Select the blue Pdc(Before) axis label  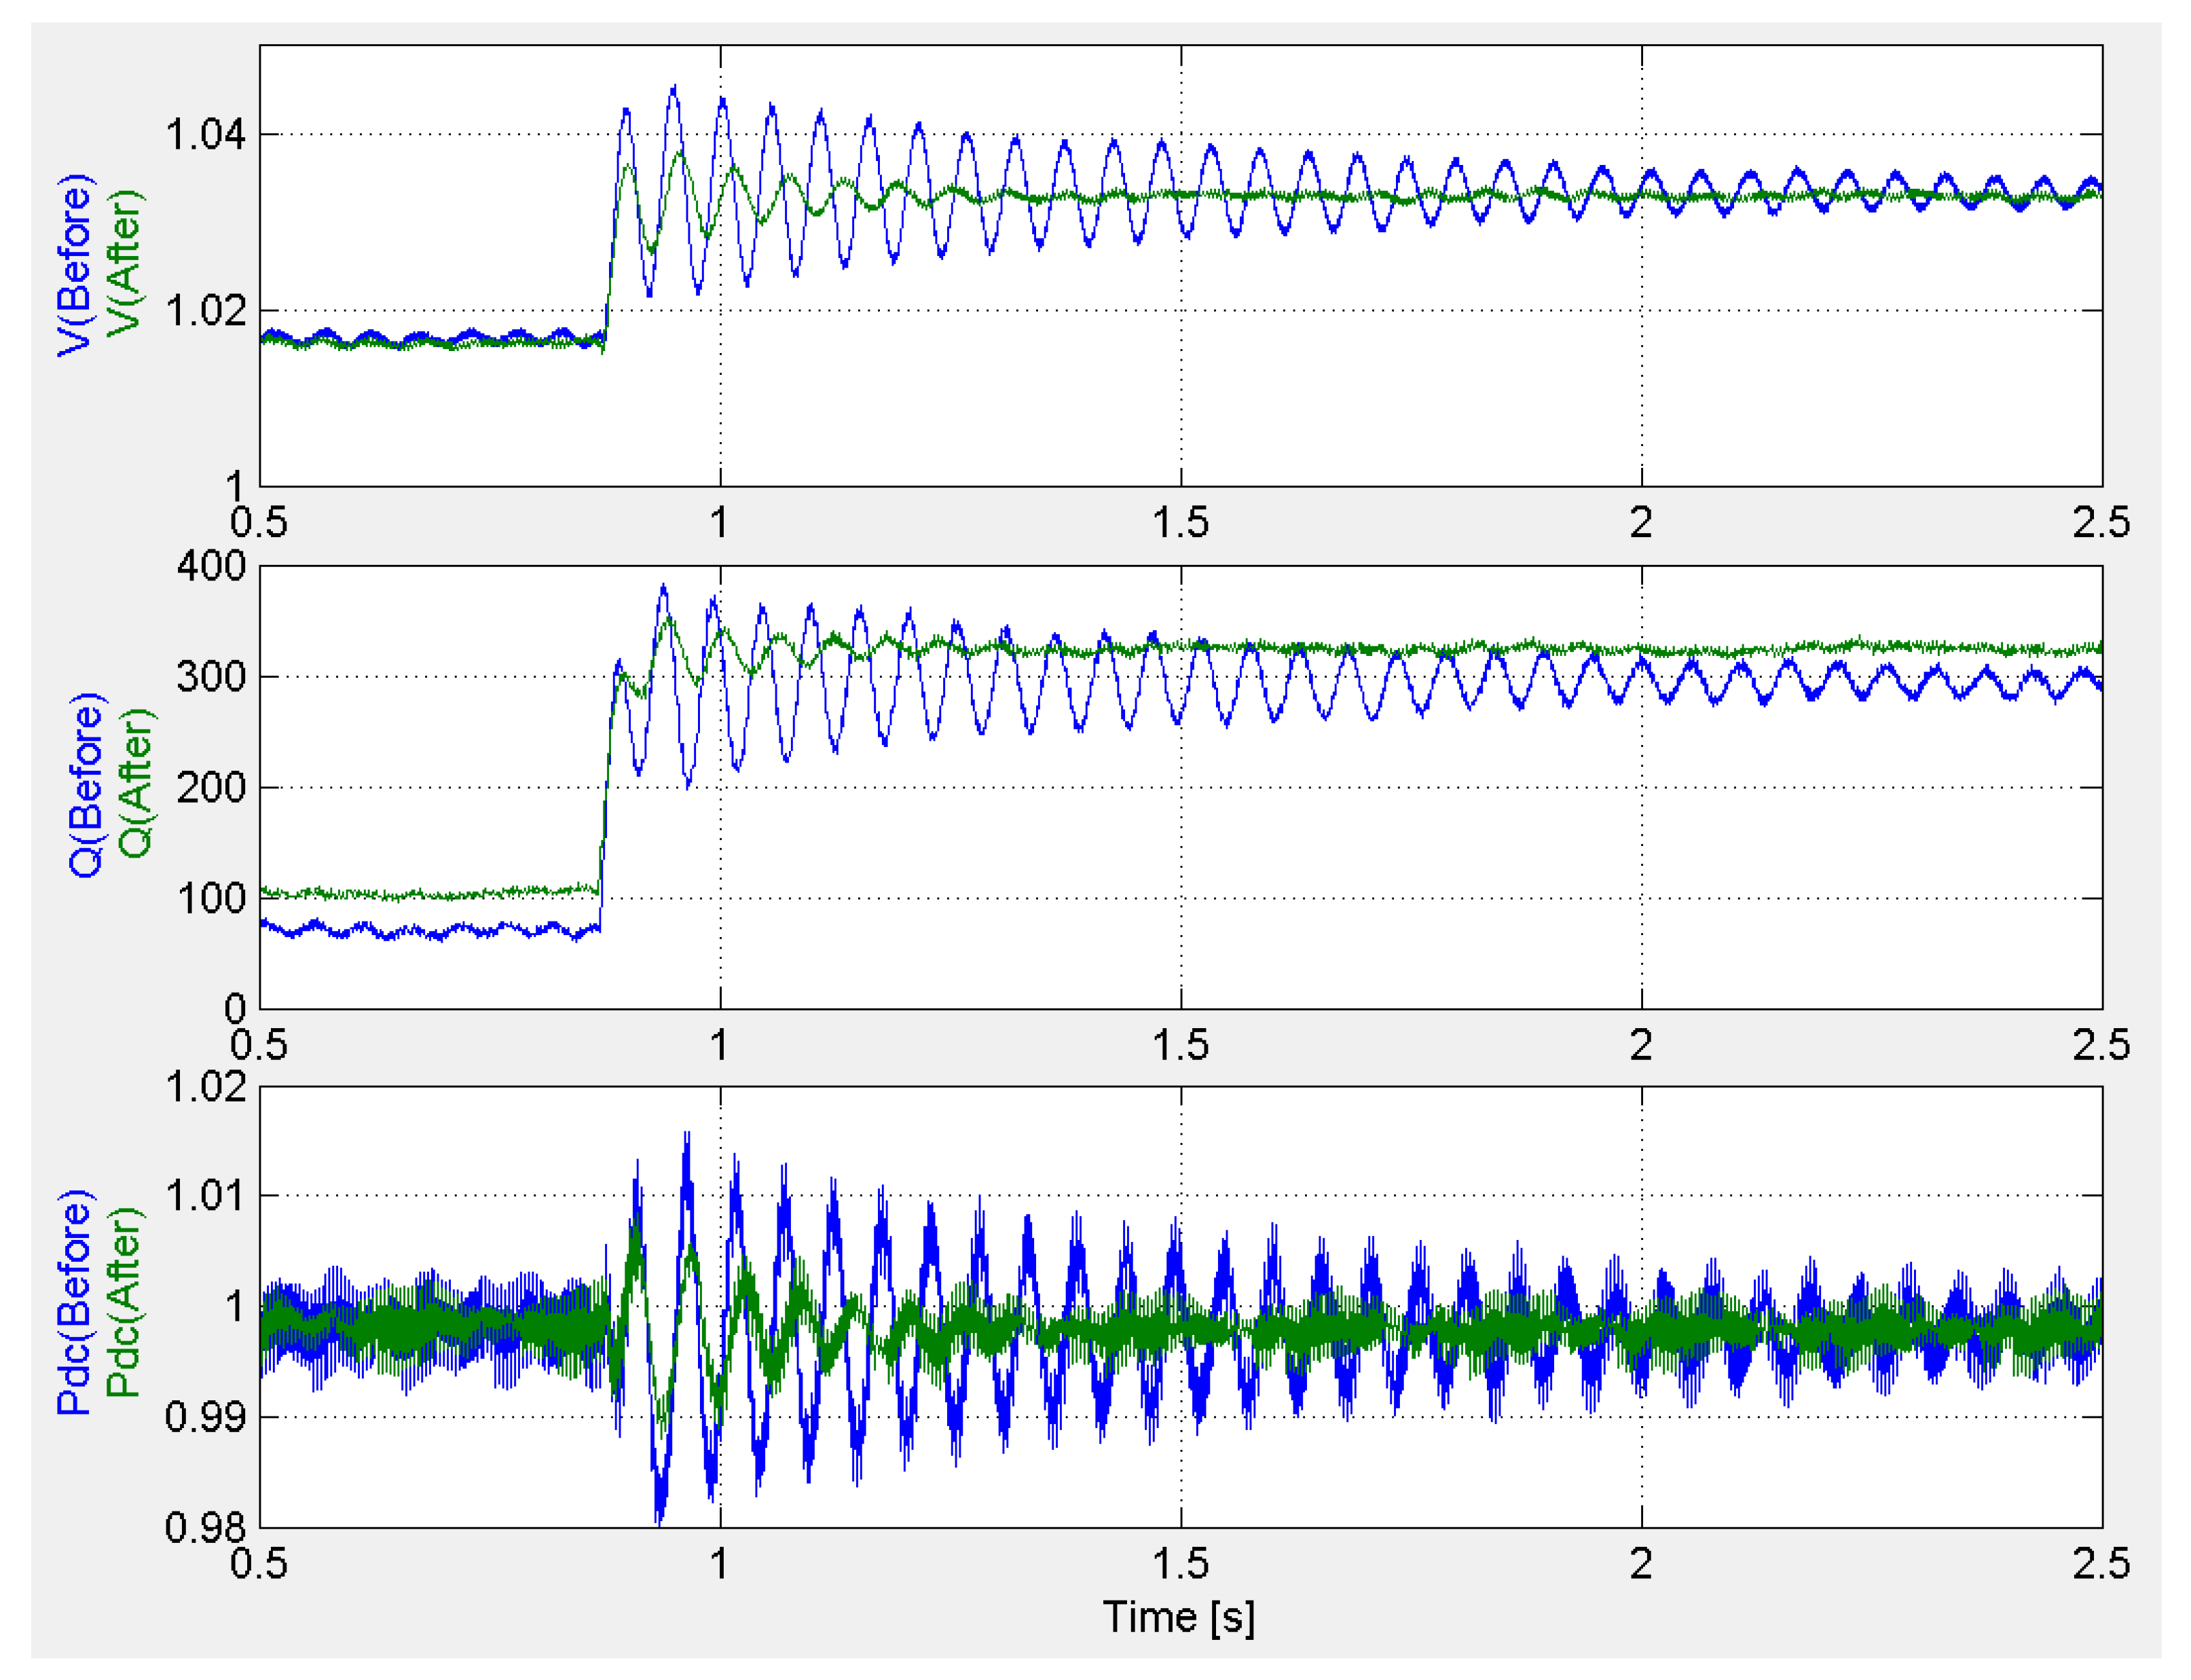[75, 1303]
